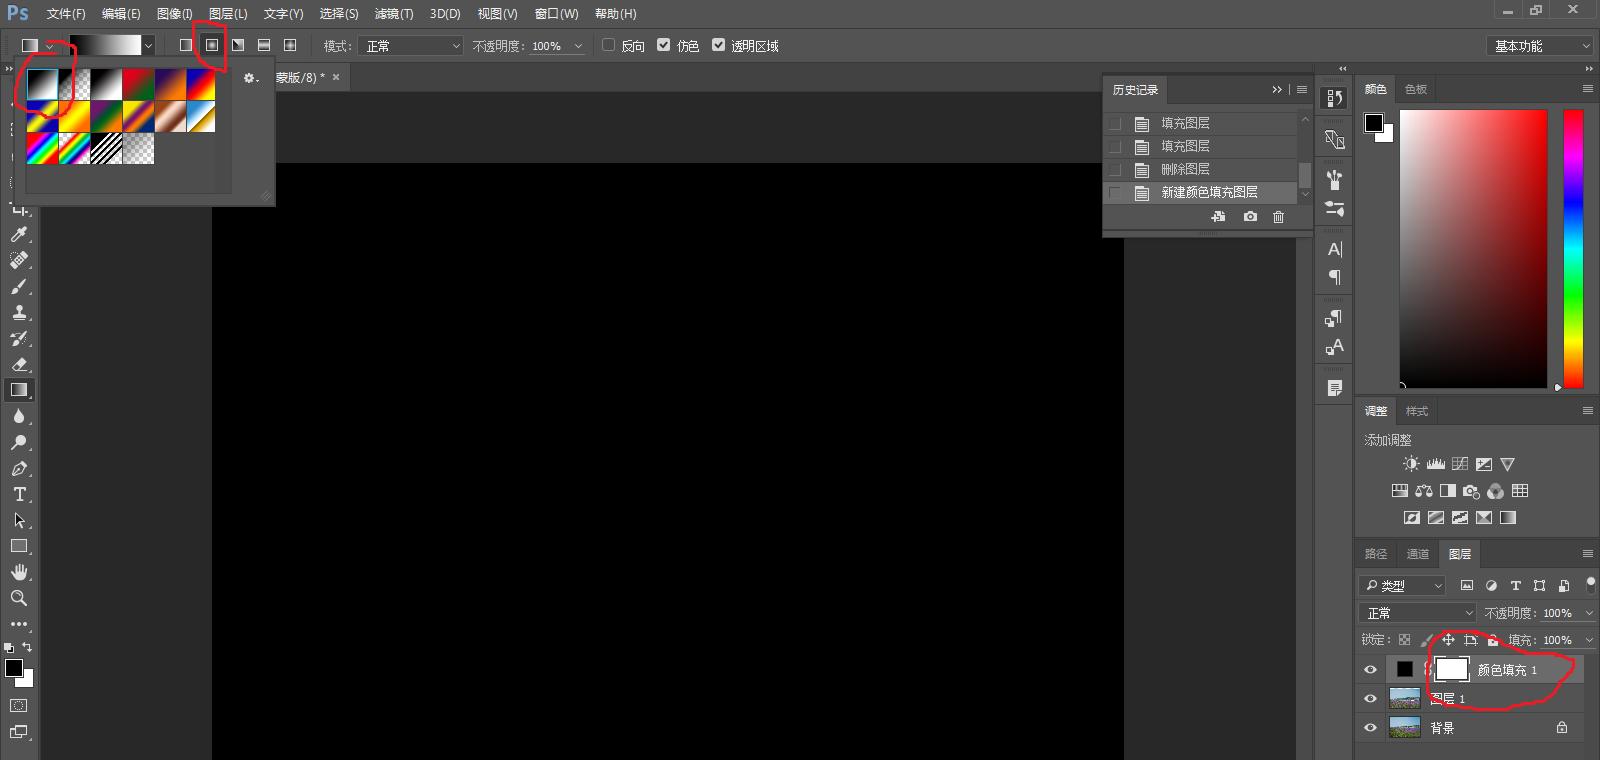1612x760 pixels.
Task: Open the options bar opacity slider arrow
Action: pyautogui.click(x=578, y=46)
